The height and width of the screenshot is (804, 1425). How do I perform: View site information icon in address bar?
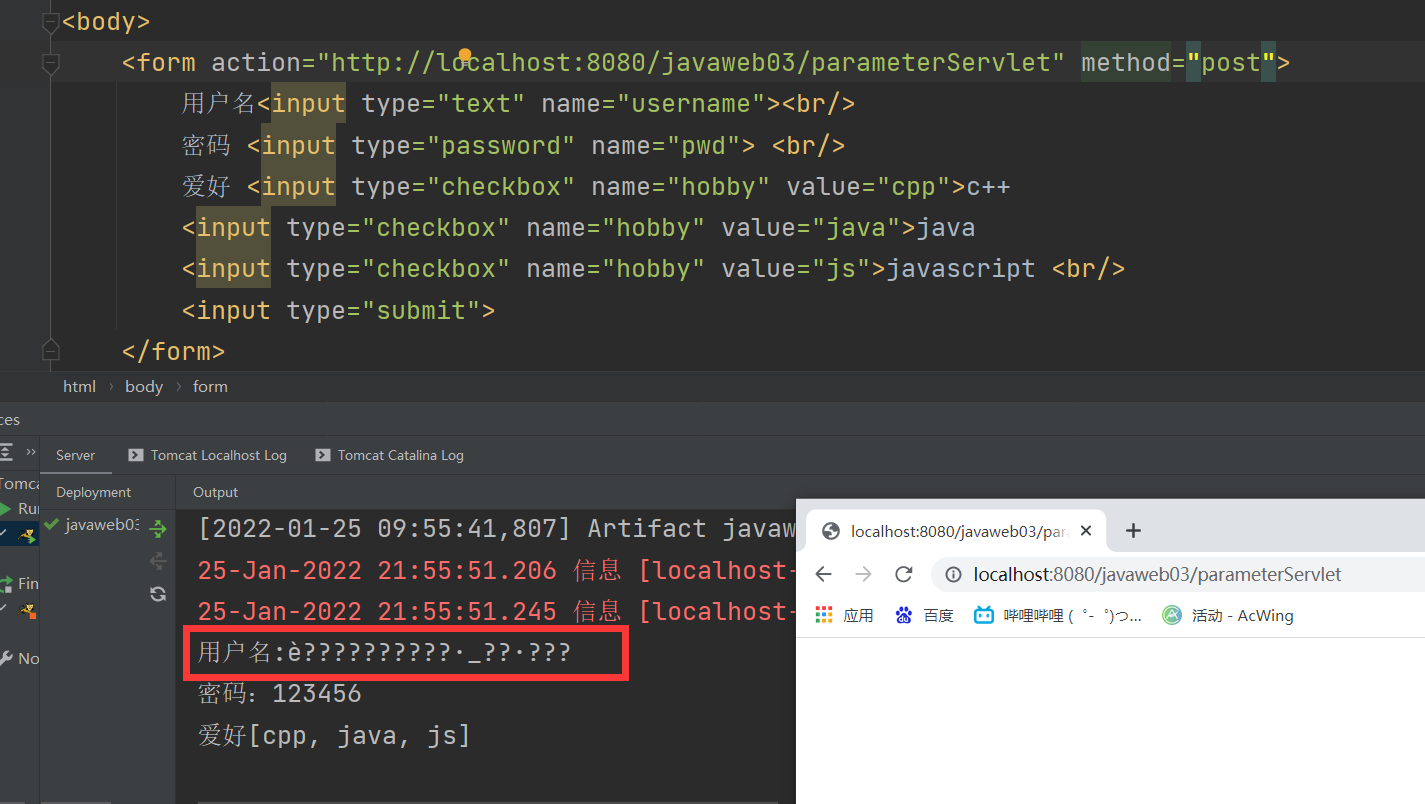coord(954,574)
